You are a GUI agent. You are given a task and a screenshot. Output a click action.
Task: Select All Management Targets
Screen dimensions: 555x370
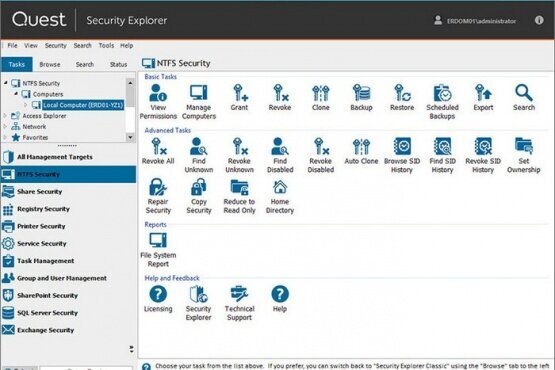pos(69,157)
